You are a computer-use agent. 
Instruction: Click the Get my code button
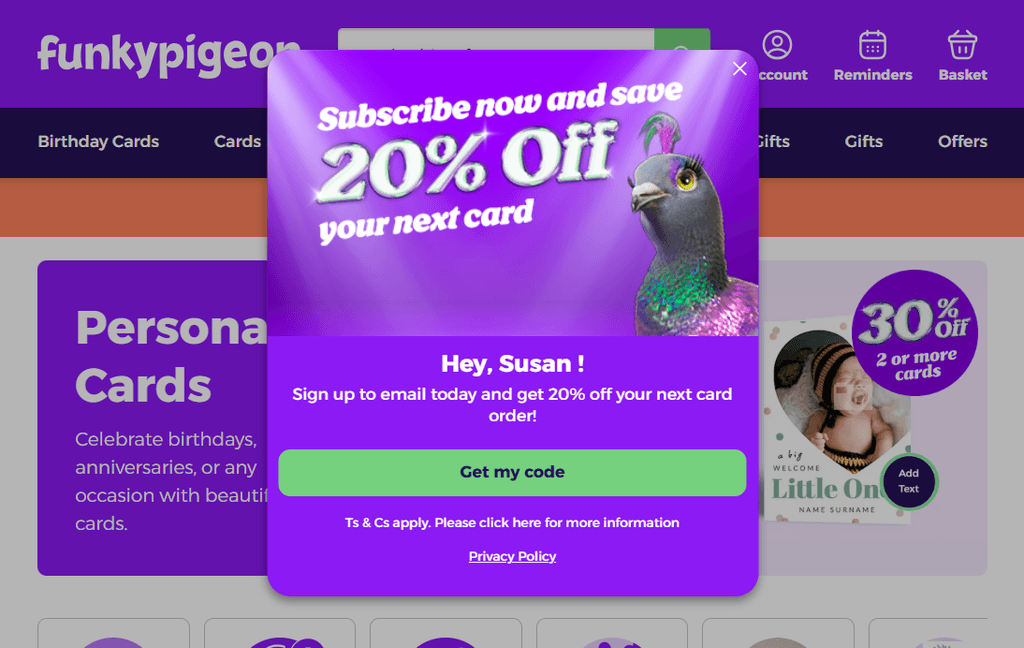point(512,472)
